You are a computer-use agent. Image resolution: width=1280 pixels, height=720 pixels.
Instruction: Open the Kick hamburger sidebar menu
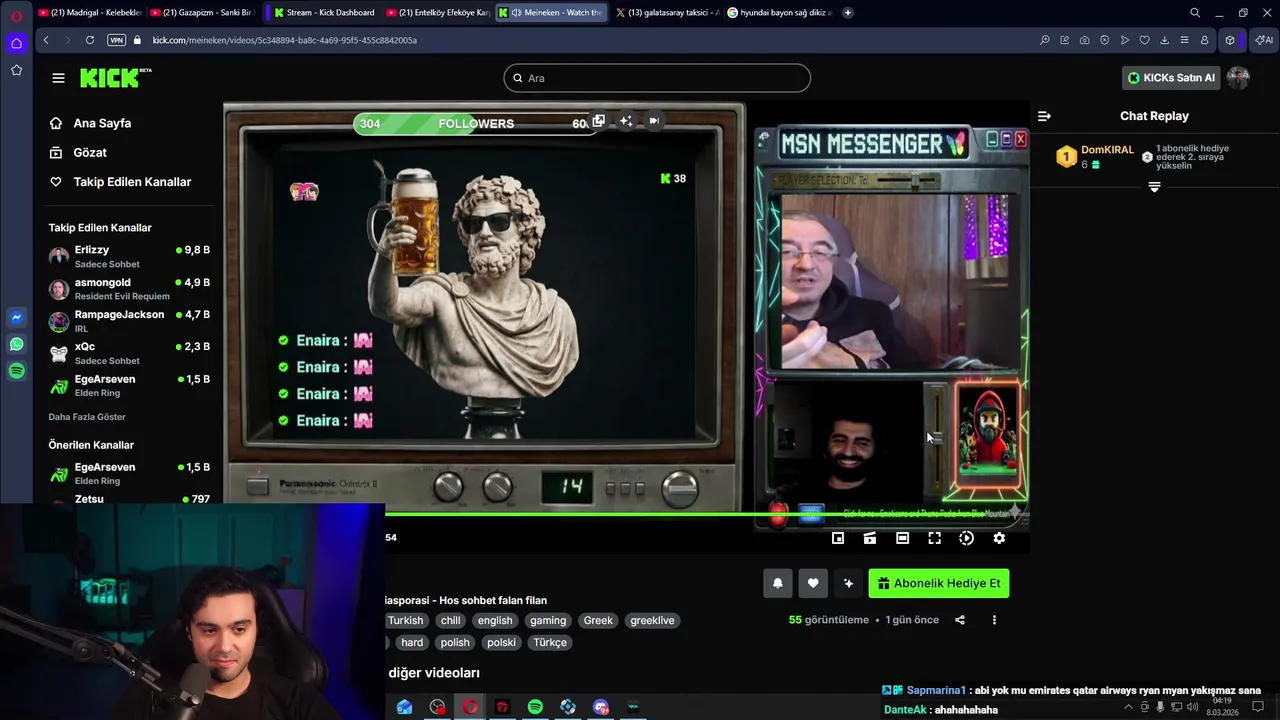pyautogui.click(x=58, y=78)
